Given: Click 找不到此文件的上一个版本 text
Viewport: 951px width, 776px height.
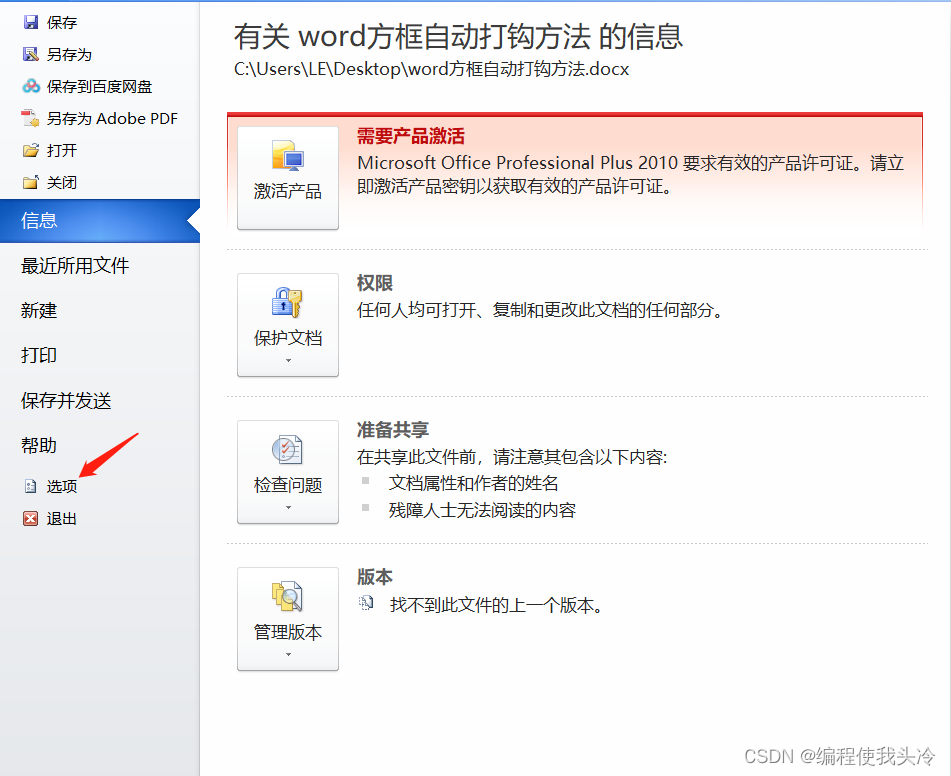Looking at the screenshot, I should coord(497,605).
